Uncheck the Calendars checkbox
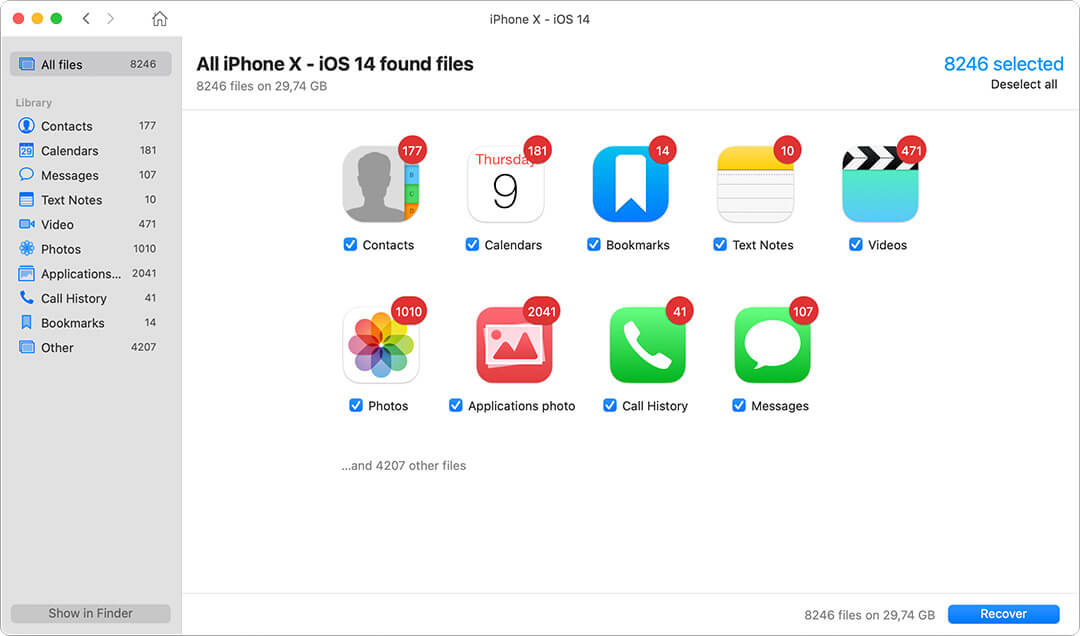Viewport: 1080px width, 636px height. pyautogui.click(x=472, y=244)
